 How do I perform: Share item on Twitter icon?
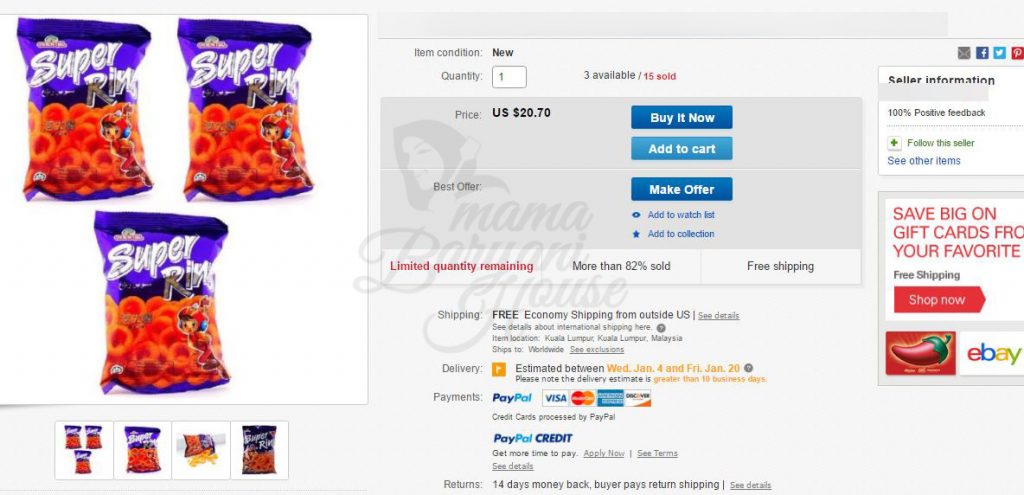[1000, 53]
